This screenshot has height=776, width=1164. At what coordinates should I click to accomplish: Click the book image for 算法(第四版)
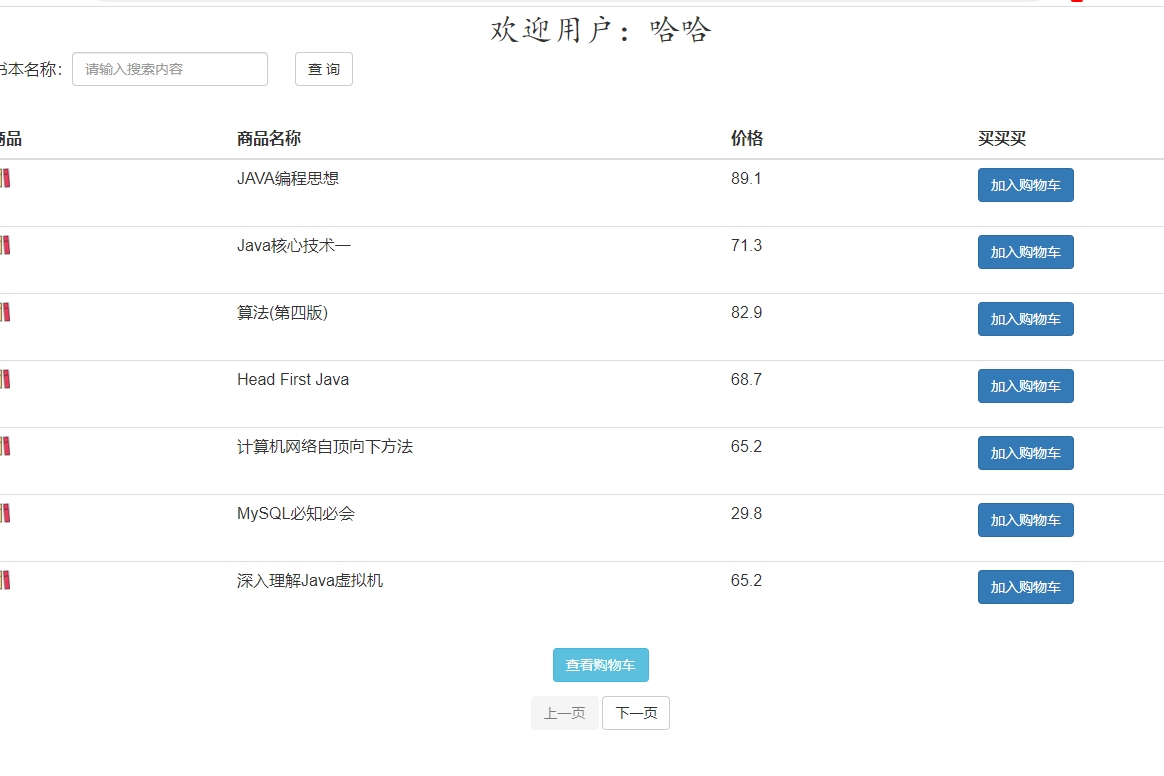4,312
